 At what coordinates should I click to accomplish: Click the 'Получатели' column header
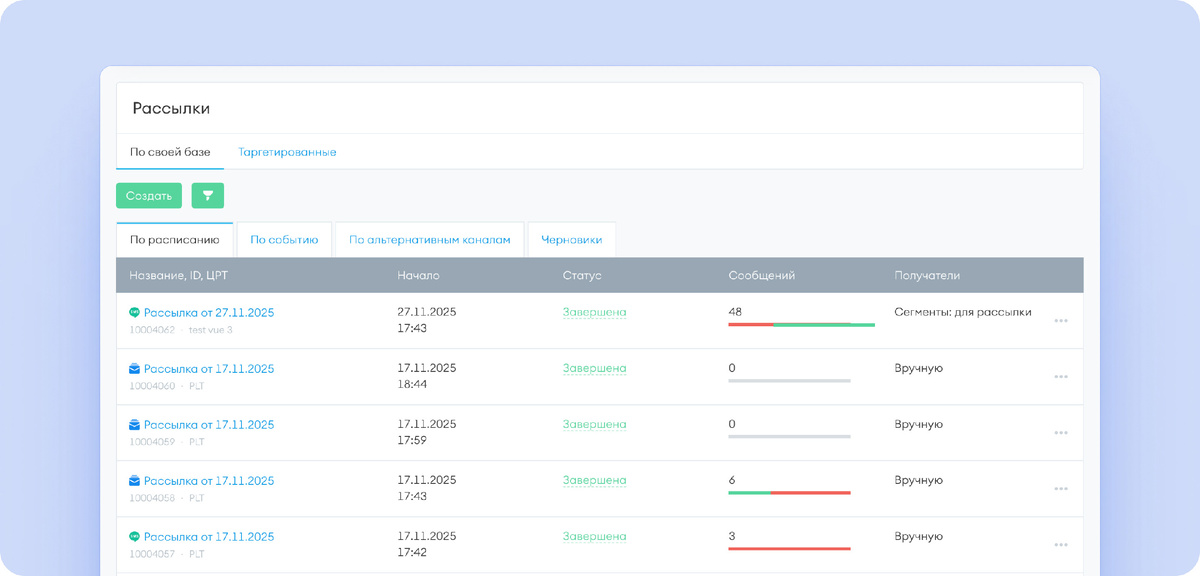pyautogui.click(x=927, y=275)
